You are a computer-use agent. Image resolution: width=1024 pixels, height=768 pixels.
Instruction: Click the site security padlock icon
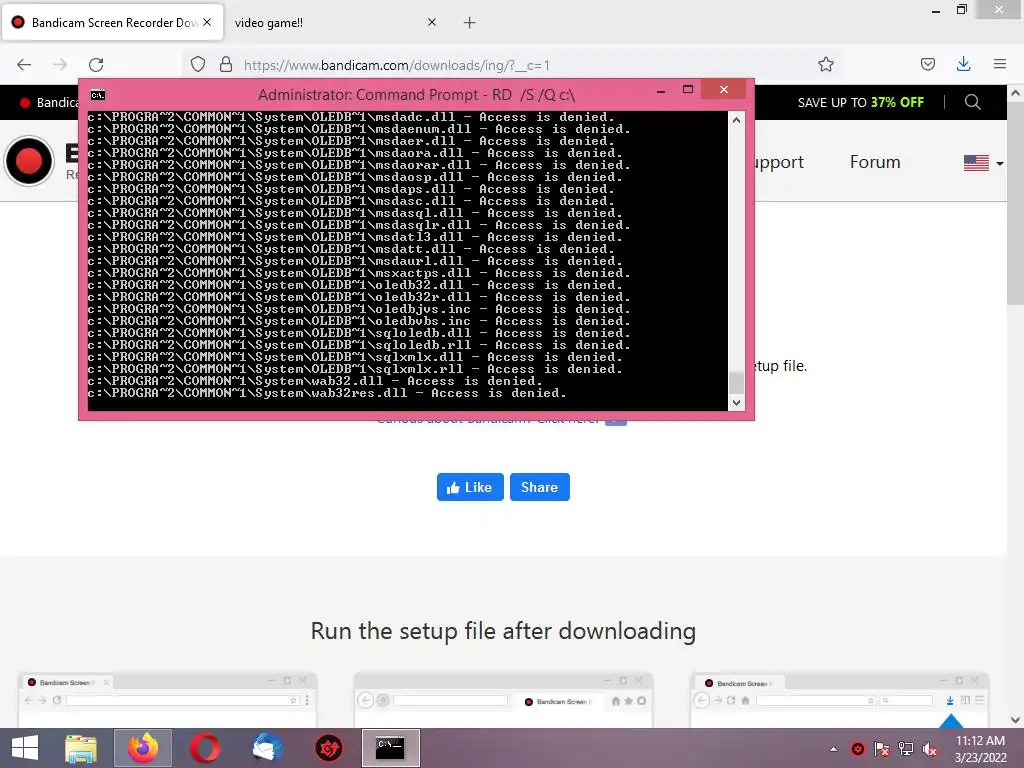point(226,65)
